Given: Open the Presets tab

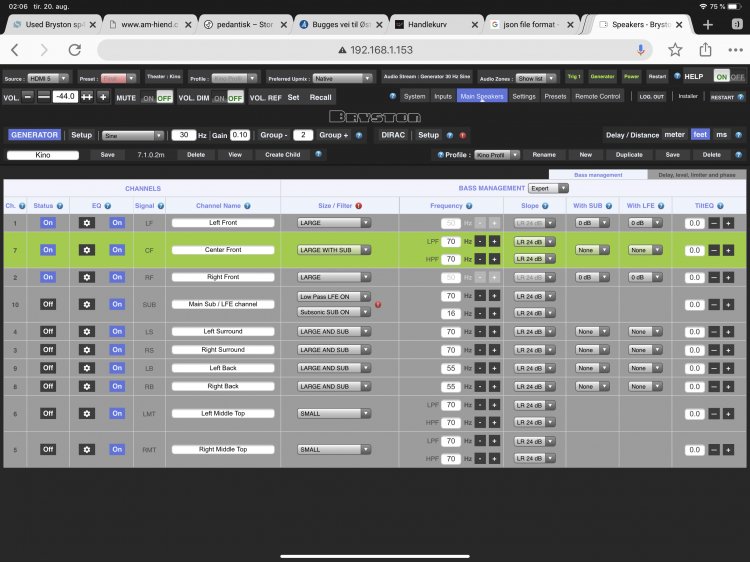Looking at the screenshot, I should [x=555, y=96].
